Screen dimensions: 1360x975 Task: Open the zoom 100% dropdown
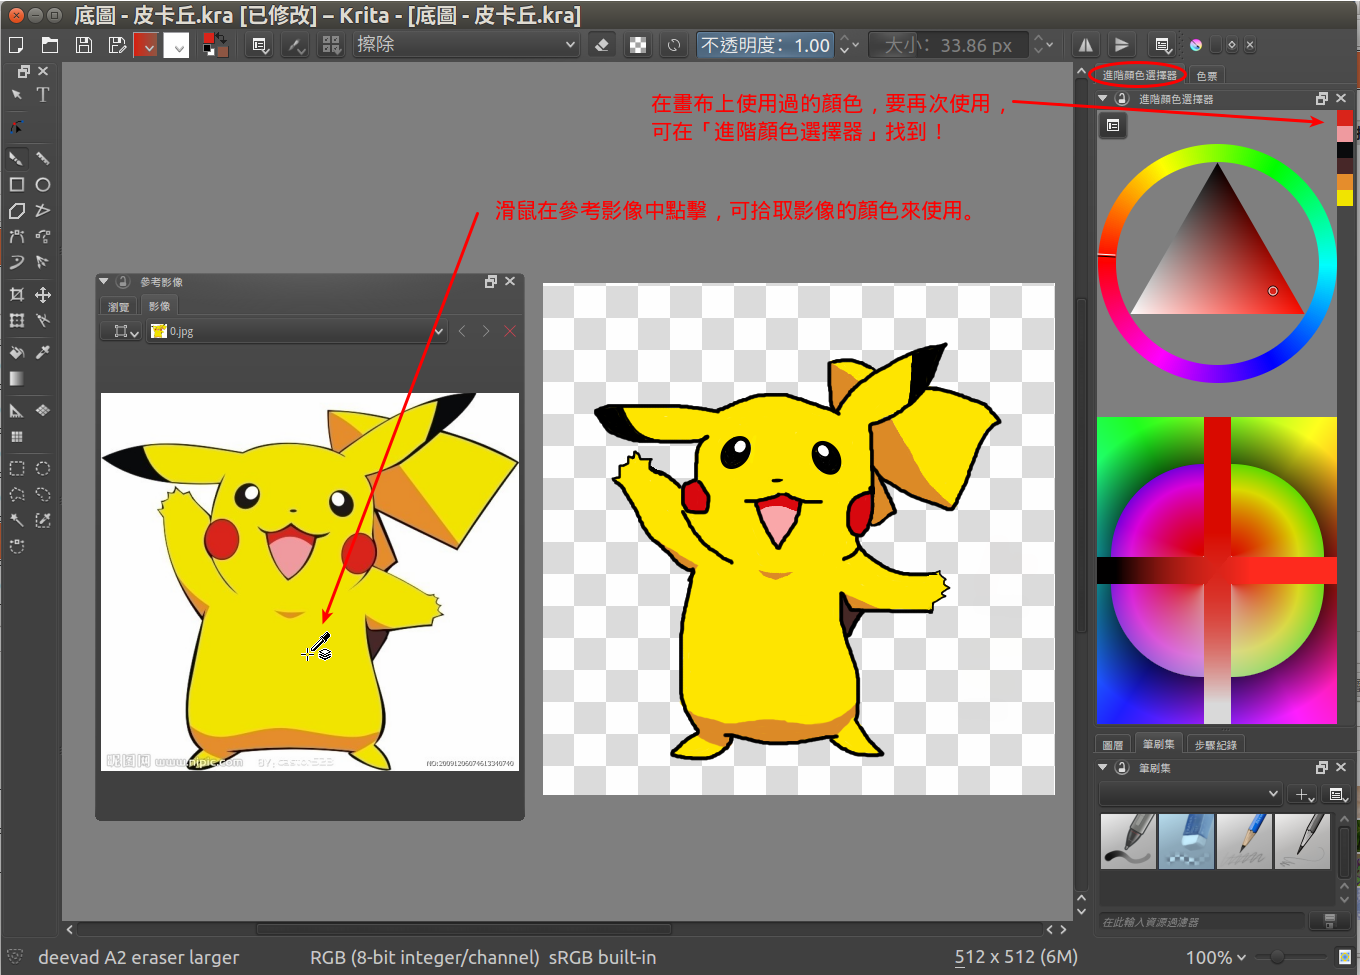(1216, 957)
